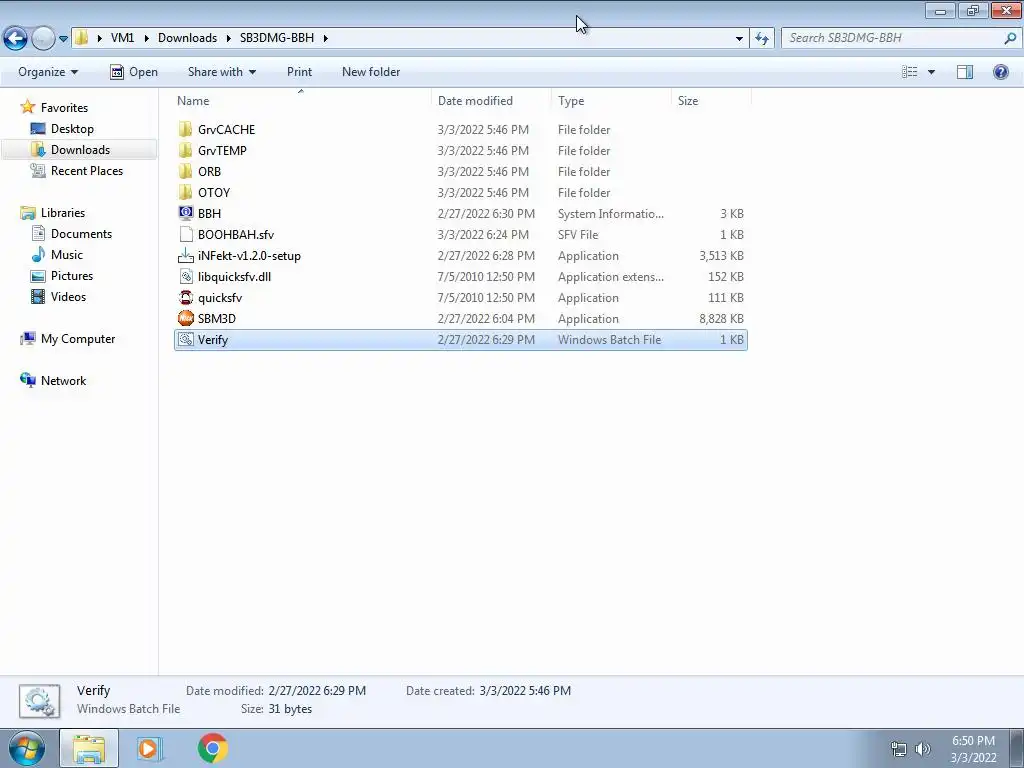This screenshot has height=768, width=1024.
Task: Create a New folder
Action: (x=371, y=72)
